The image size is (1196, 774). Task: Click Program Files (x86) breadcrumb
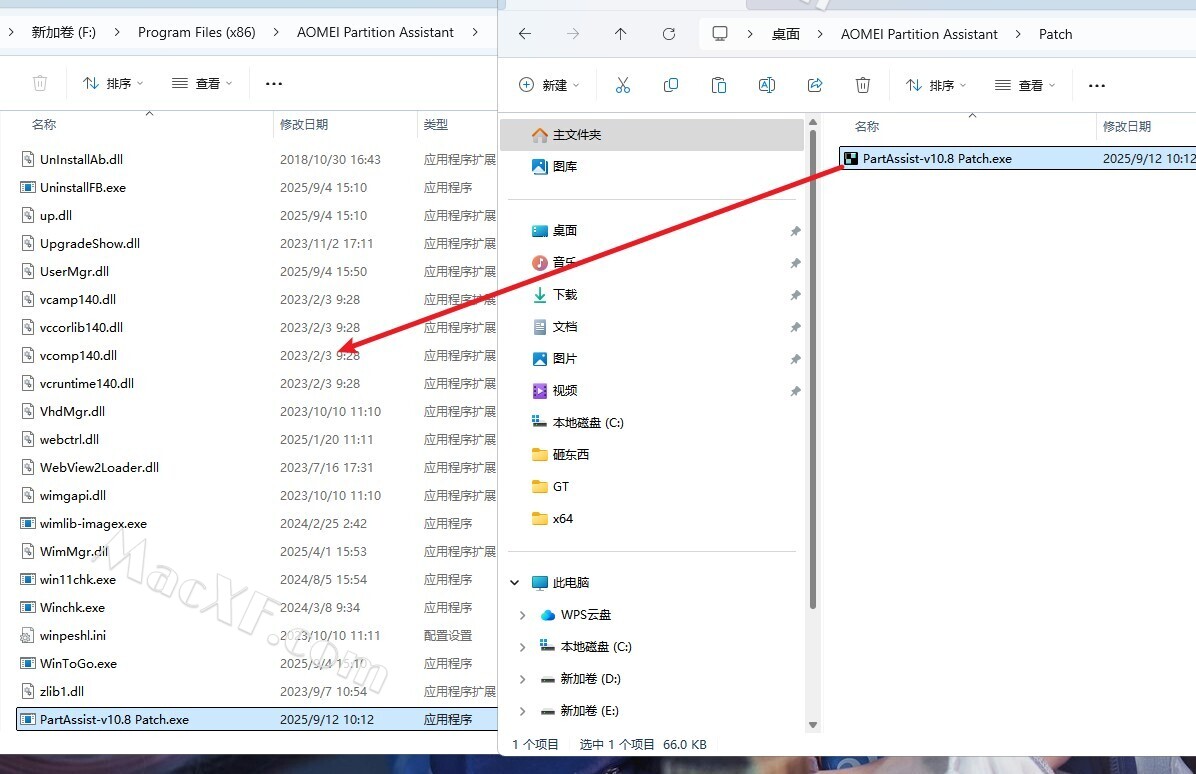pyautogui.click(x=197, y=32)
